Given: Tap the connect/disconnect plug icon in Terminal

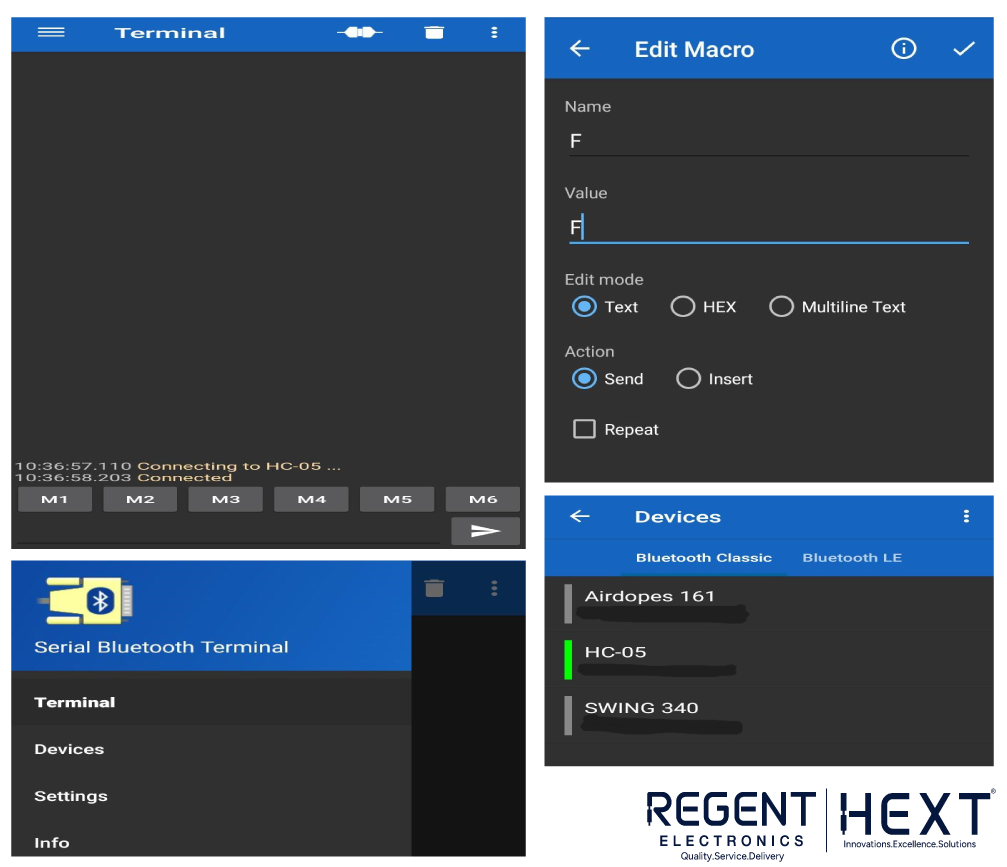Looking at the screenshot, I should tap(360, 32).
